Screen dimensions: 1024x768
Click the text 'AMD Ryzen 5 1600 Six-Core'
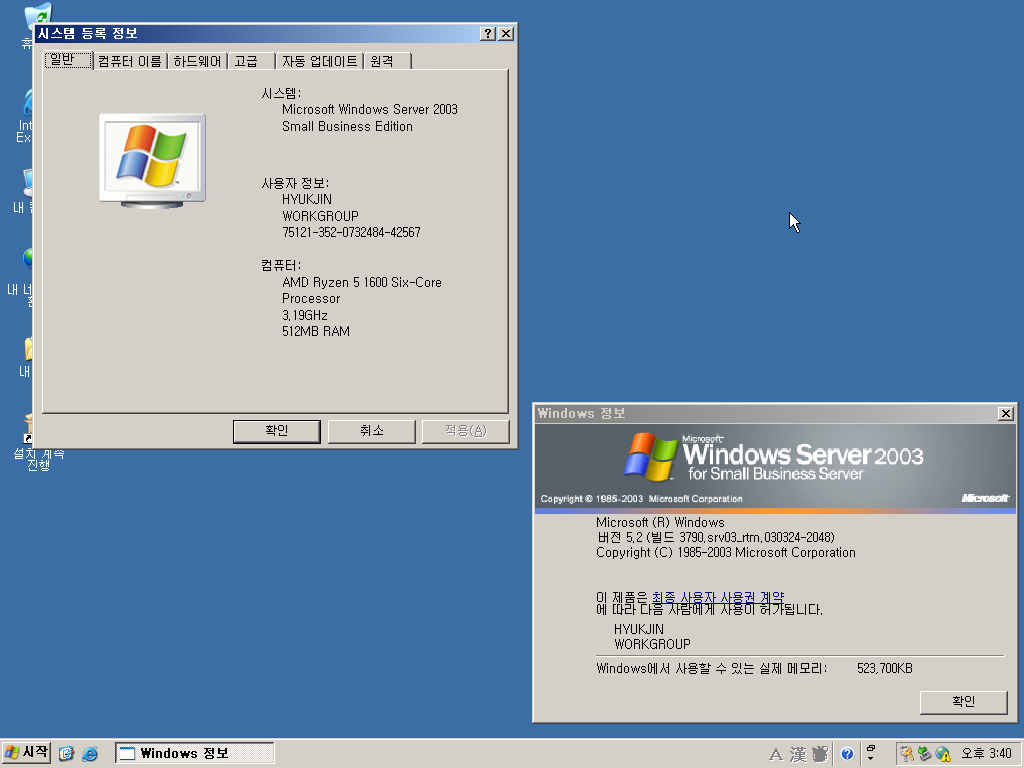[x=362, y=282]
